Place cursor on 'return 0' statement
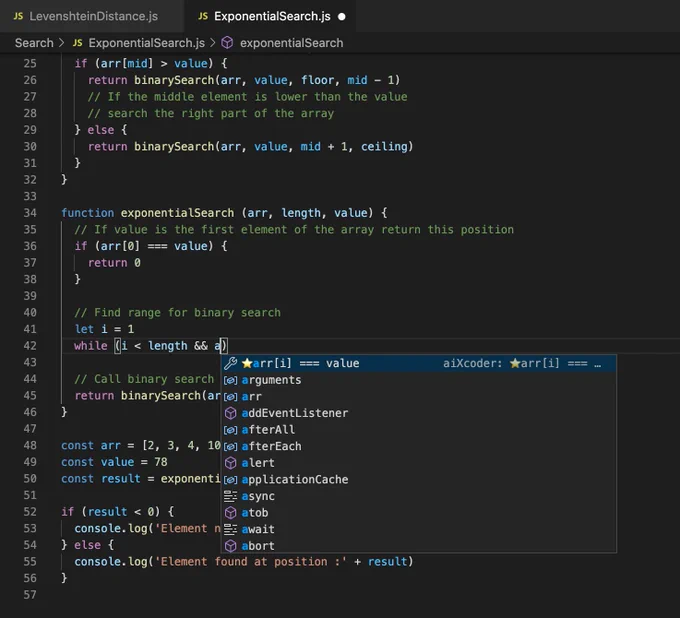 (x=114, y=263)
